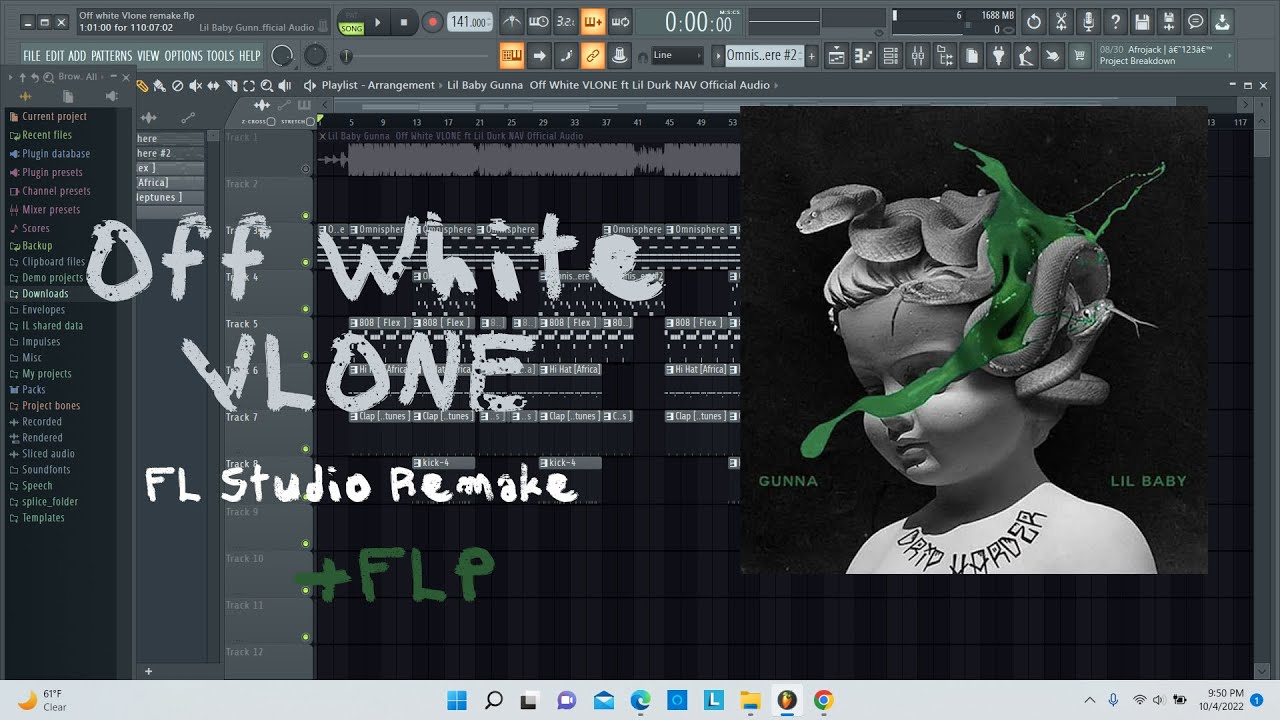Image resolution: width=1280 pixels, height=720 pixels.
Task: Adjust the master volume knob
Action: (283, 56)
